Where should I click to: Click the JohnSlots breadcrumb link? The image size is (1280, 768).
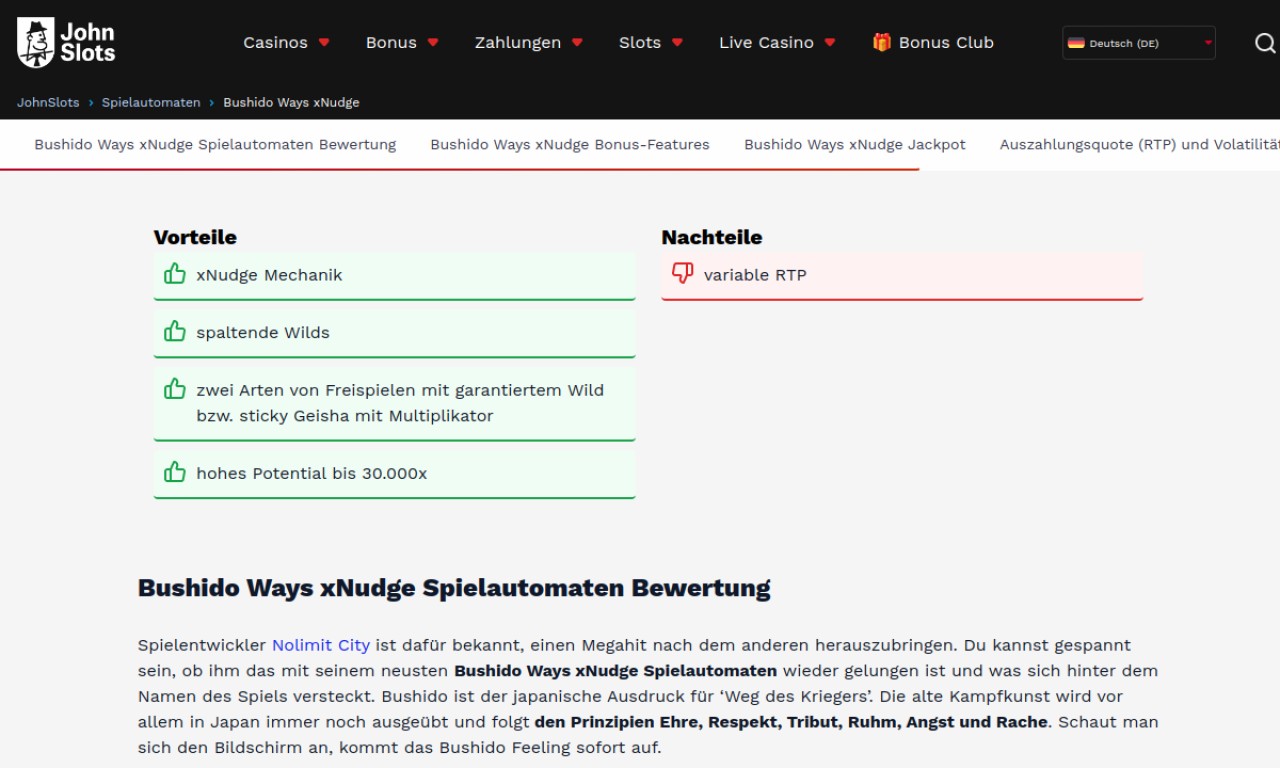click(x=48, y=103)
